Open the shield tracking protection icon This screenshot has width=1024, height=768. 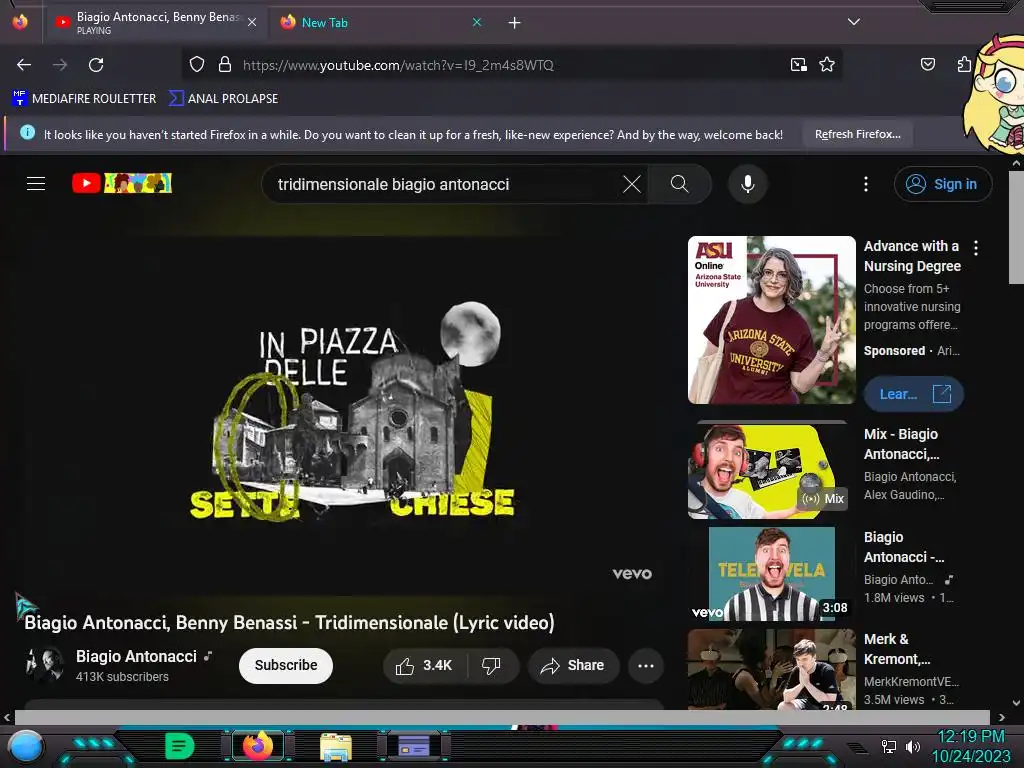click(x=197, y=64)
